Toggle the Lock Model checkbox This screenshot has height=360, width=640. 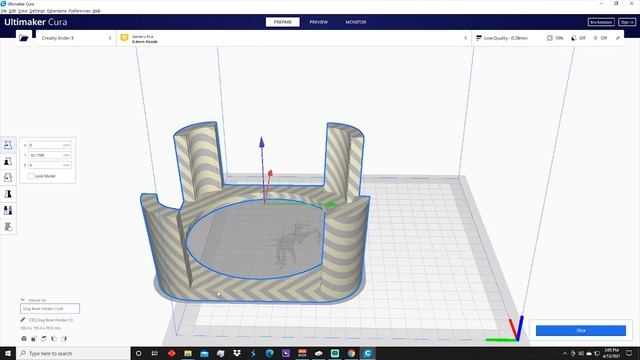[31, 176]
